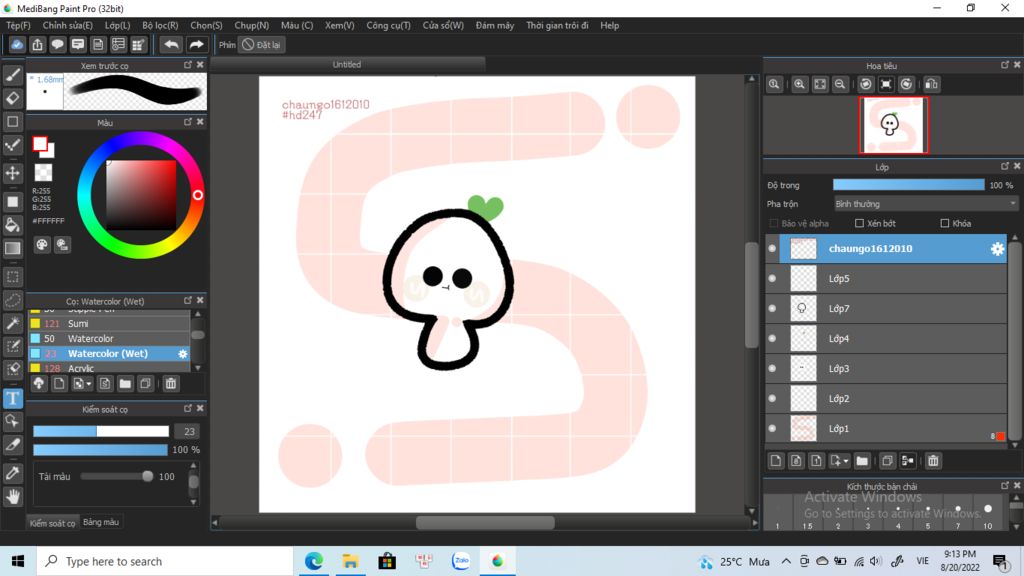Image resolution: width=1024 pixels, height=576 pixels.
Task: Select the Brush tool in left toolbar
Action: click(12, 75)
